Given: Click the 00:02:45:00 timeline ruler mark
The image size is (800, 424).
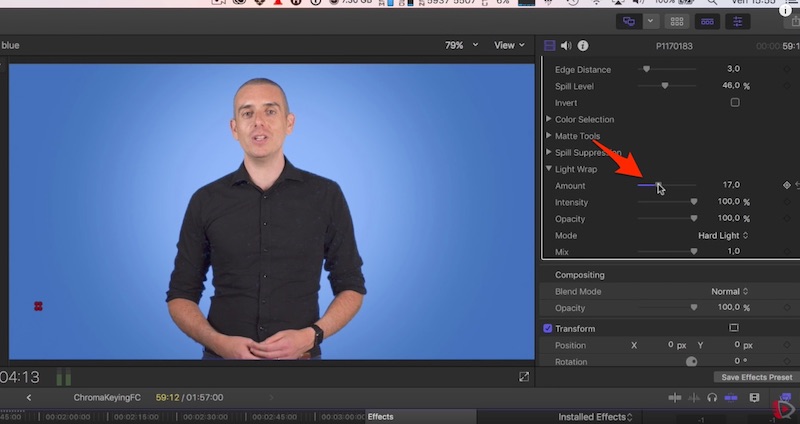Looking at the screenshot, I should [x=274, y=417].
